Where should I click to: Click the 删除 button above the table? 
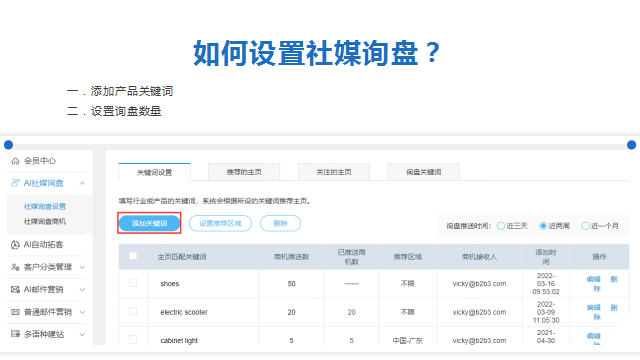tap(280, 223)
